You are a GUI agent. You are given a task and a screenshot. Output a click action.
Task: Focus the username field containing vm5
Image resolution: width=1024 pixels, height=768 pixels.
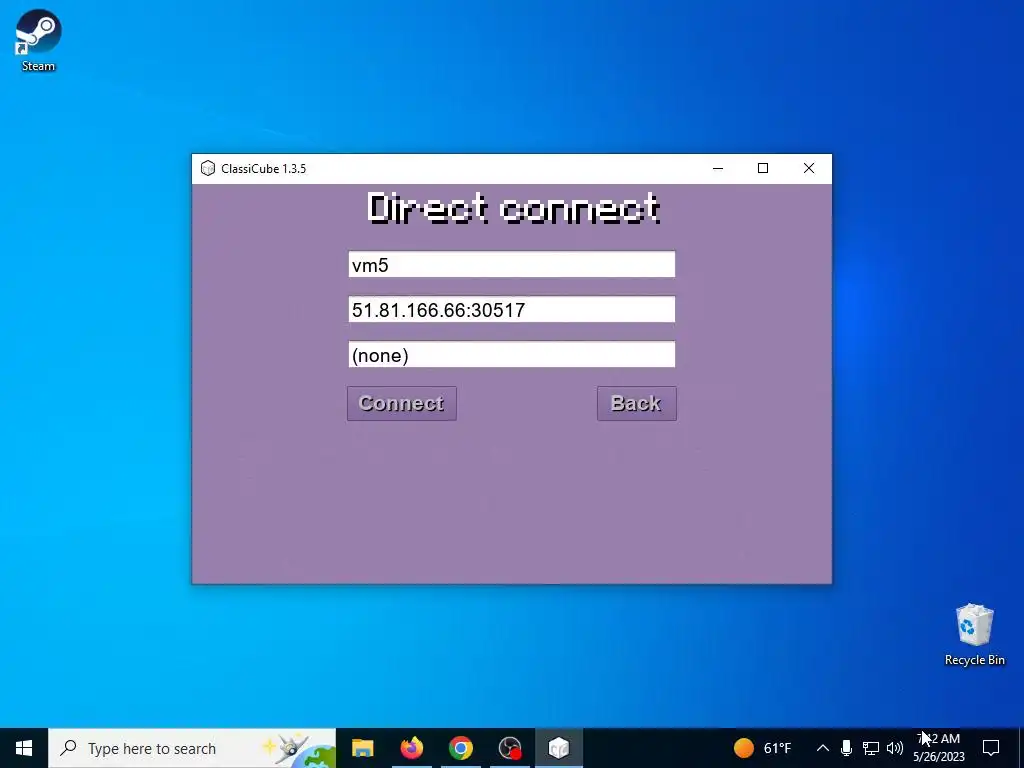[x=511, y=264]
